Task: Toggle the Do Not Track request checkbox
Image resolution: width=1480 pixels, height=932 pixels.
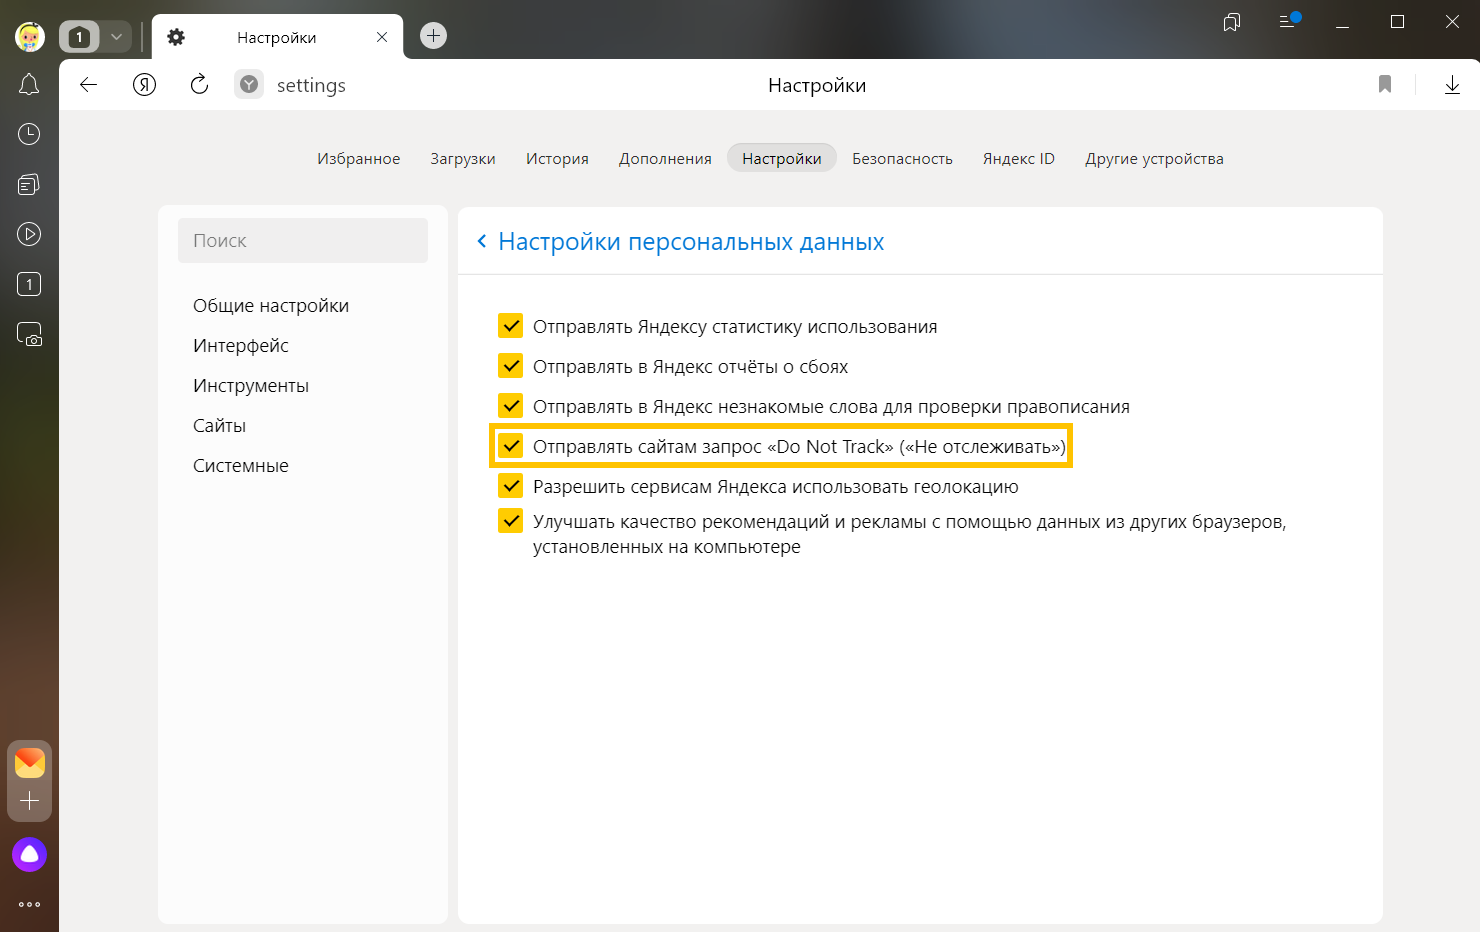Action: pos(511,446)
